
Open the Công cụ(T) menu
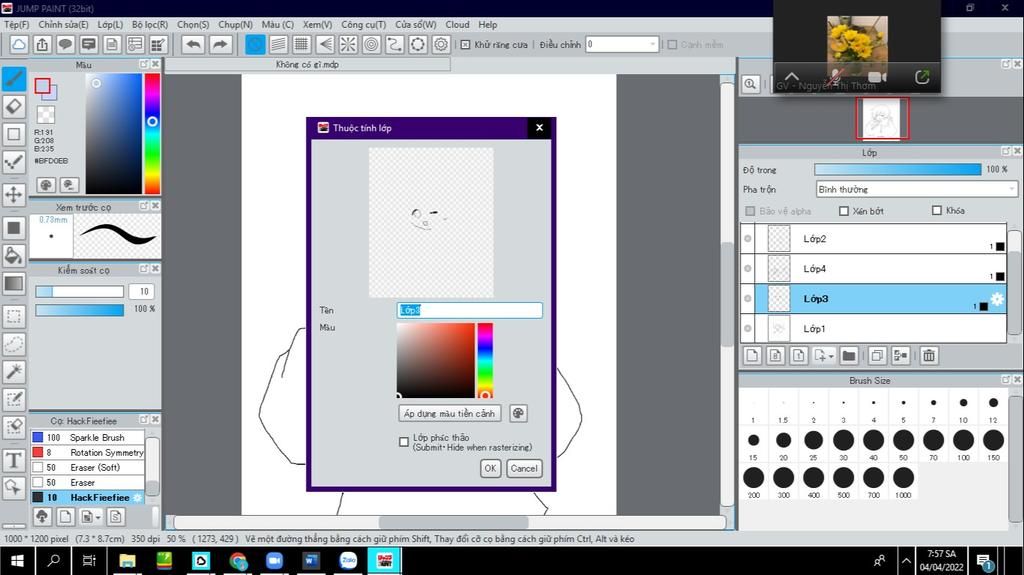coord(363,24)
